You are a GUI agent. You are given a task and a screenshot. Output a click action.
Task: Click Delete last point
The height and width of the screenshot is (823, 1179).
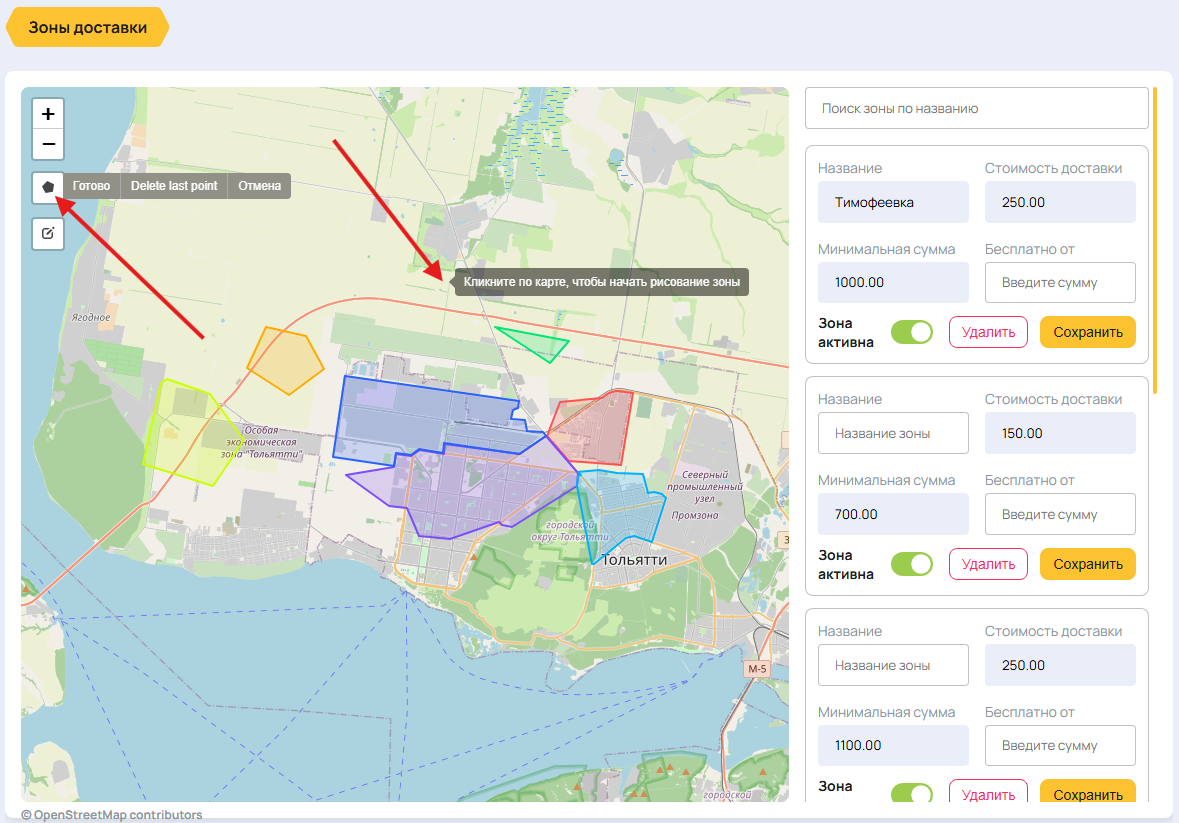point(174,186)
